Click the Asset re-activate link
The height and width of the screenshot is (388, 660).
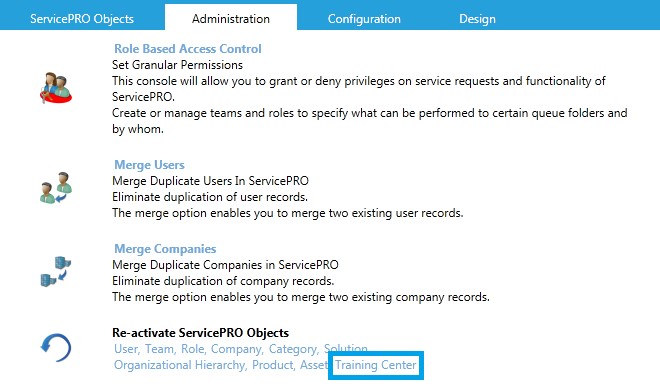coord(314,365)
